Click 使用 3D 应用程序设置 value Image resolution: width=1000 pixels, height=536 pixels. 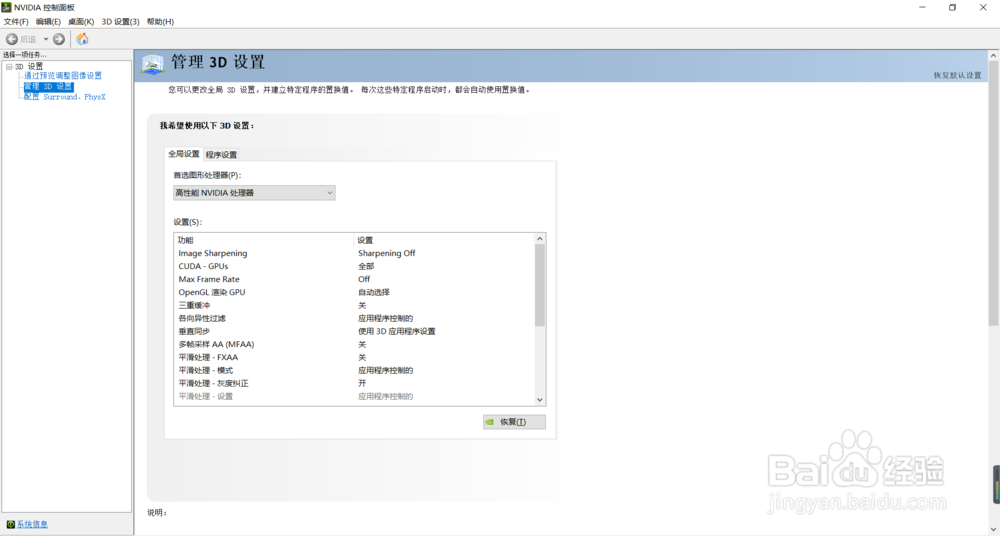pyautogui.click(x=397, y=331)
